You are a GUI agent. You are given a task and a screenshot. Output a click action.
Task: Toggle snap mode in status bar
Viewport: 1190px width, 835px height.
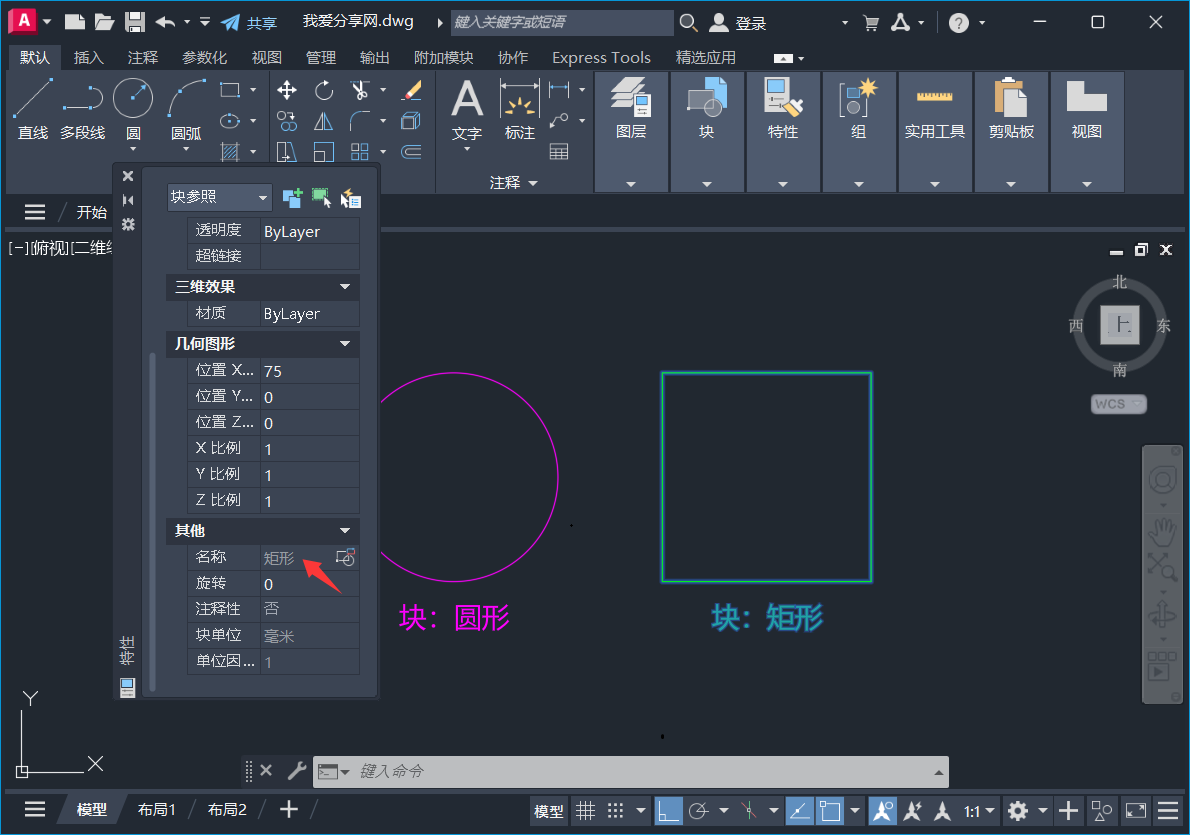(x=615, y=811)
